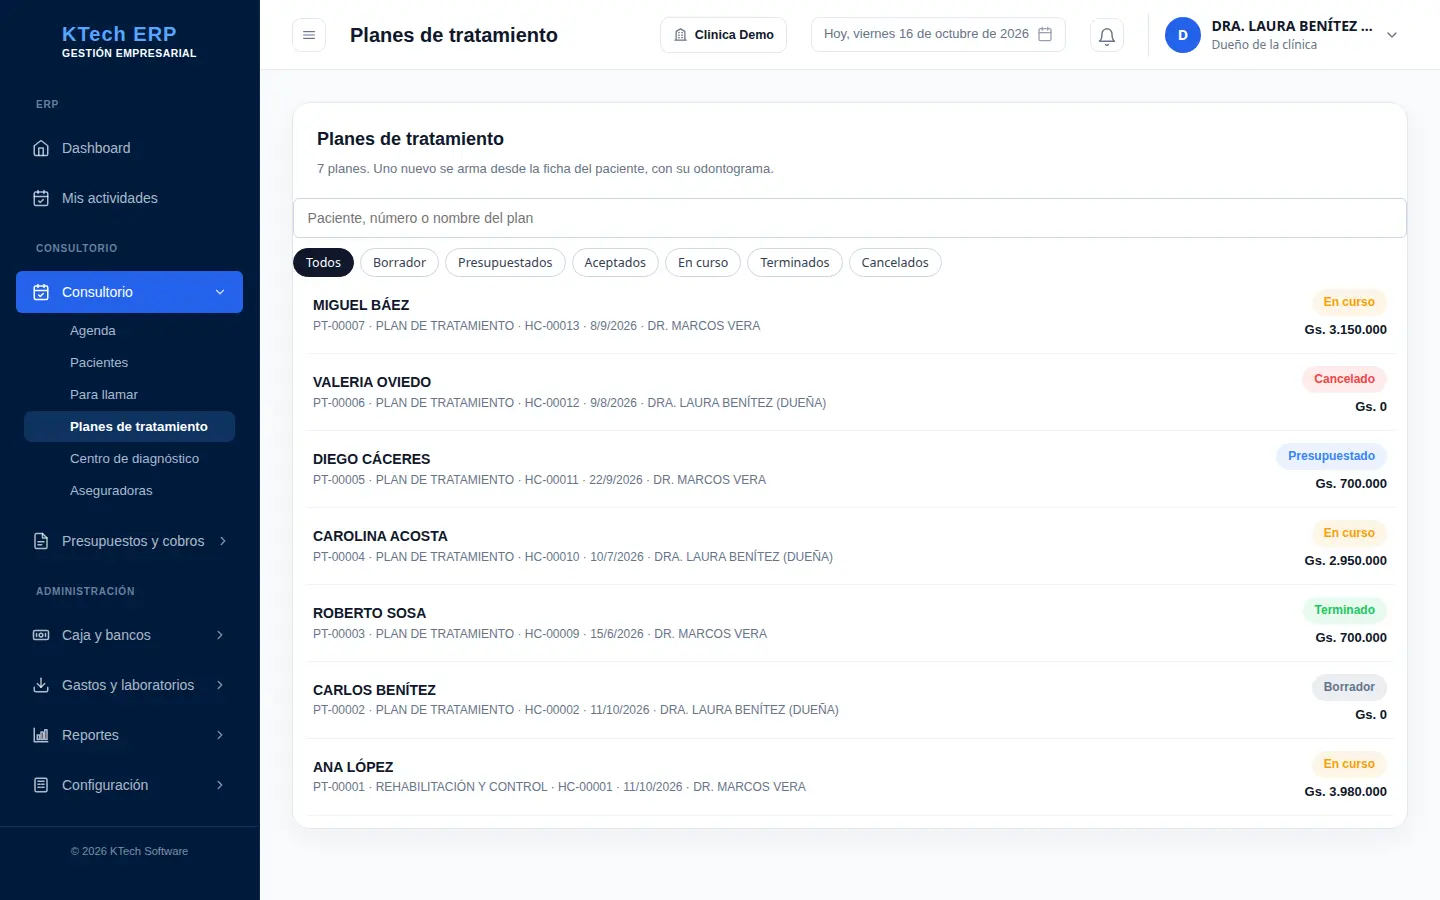Expand Reportes submenu chevron
This screenshot has height=900, width=1440.
(220, 735)
